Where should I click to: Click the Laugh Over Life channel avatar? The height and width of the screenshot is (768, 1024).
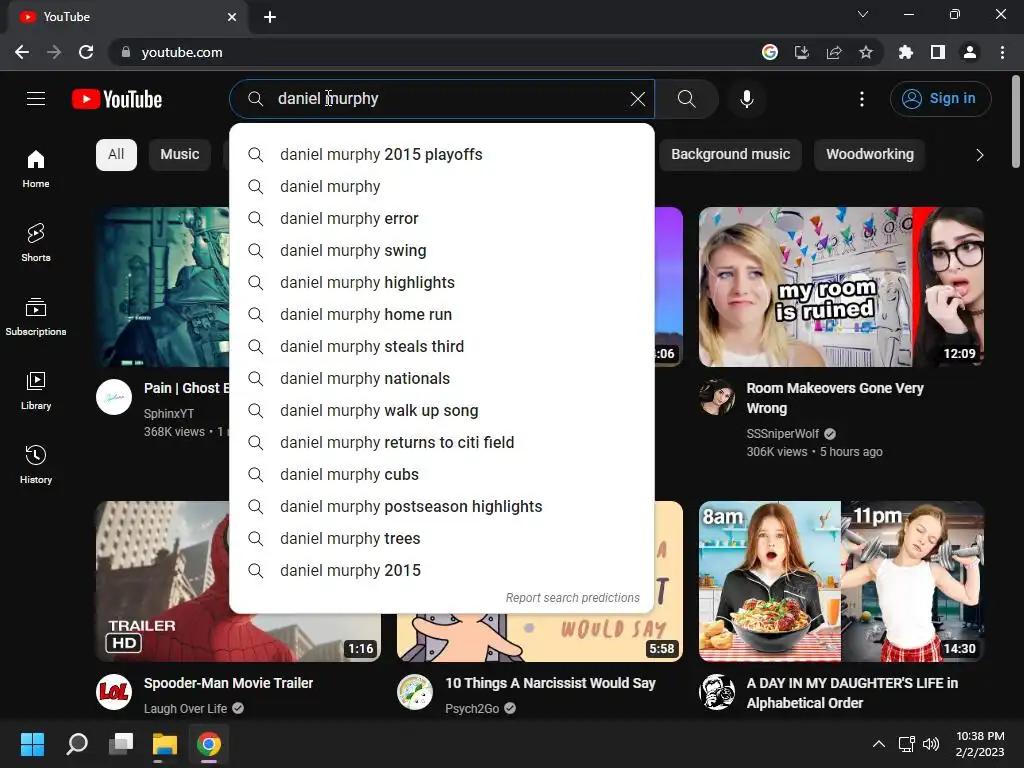tap(114, 692)
